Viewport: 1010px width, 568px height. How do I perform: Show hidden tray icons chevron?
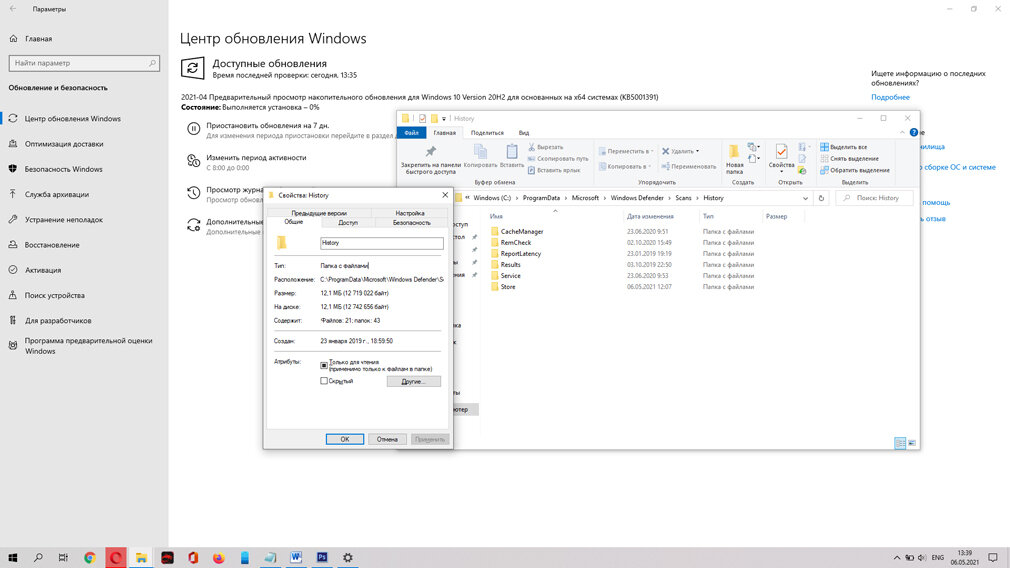(896, 558)
